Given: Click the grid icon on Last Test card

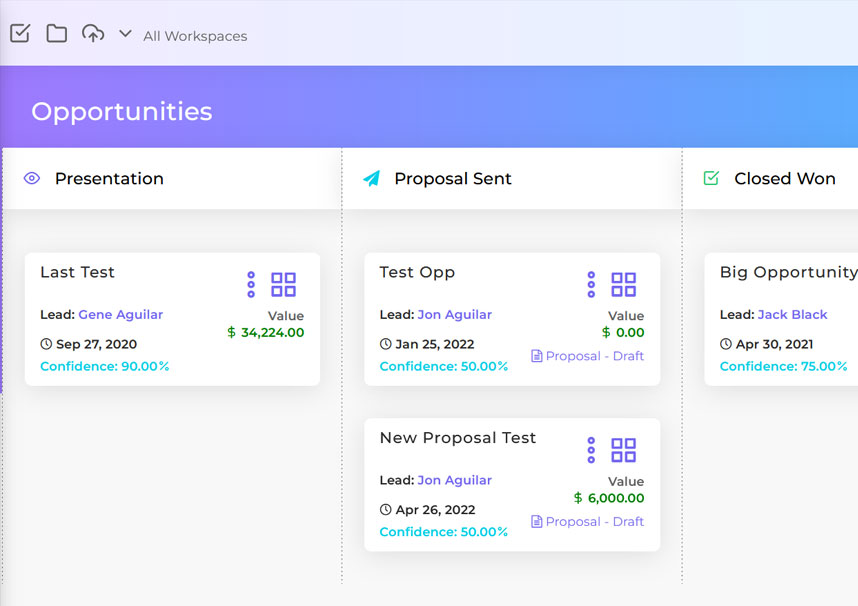Looking at the screenshot, I should [x=284, y=285].
